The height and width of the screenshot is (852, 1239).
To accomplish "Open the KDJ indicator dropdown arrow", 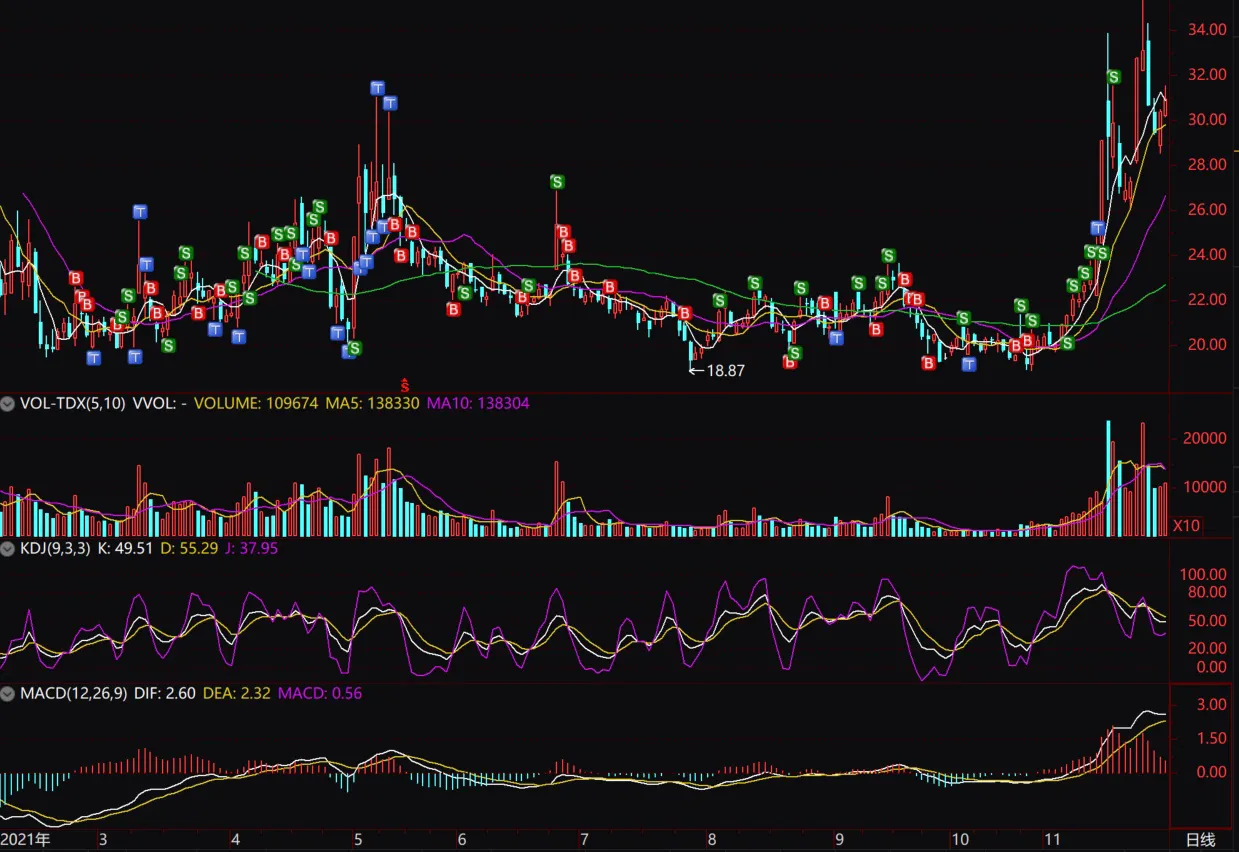I will point(8,548).
